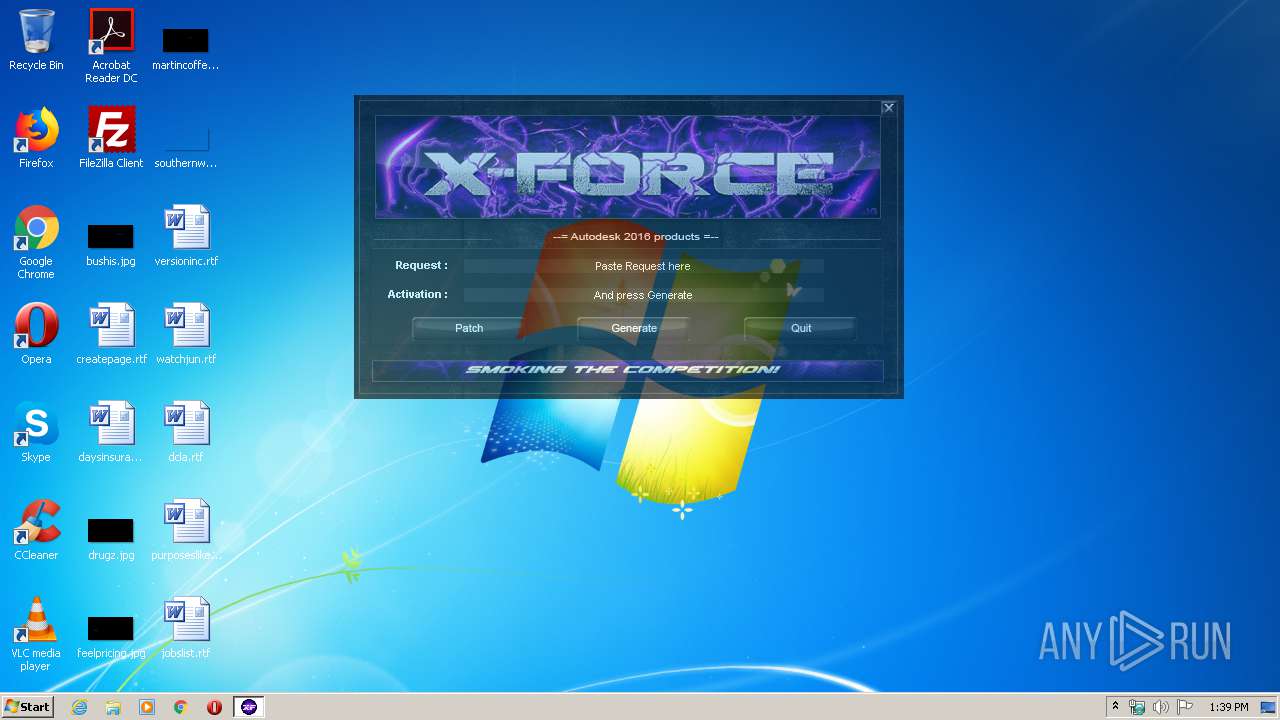1280x720 pixels.
Task: Select jobslist.rtf document icon
Action: click(x=186, y=628)
